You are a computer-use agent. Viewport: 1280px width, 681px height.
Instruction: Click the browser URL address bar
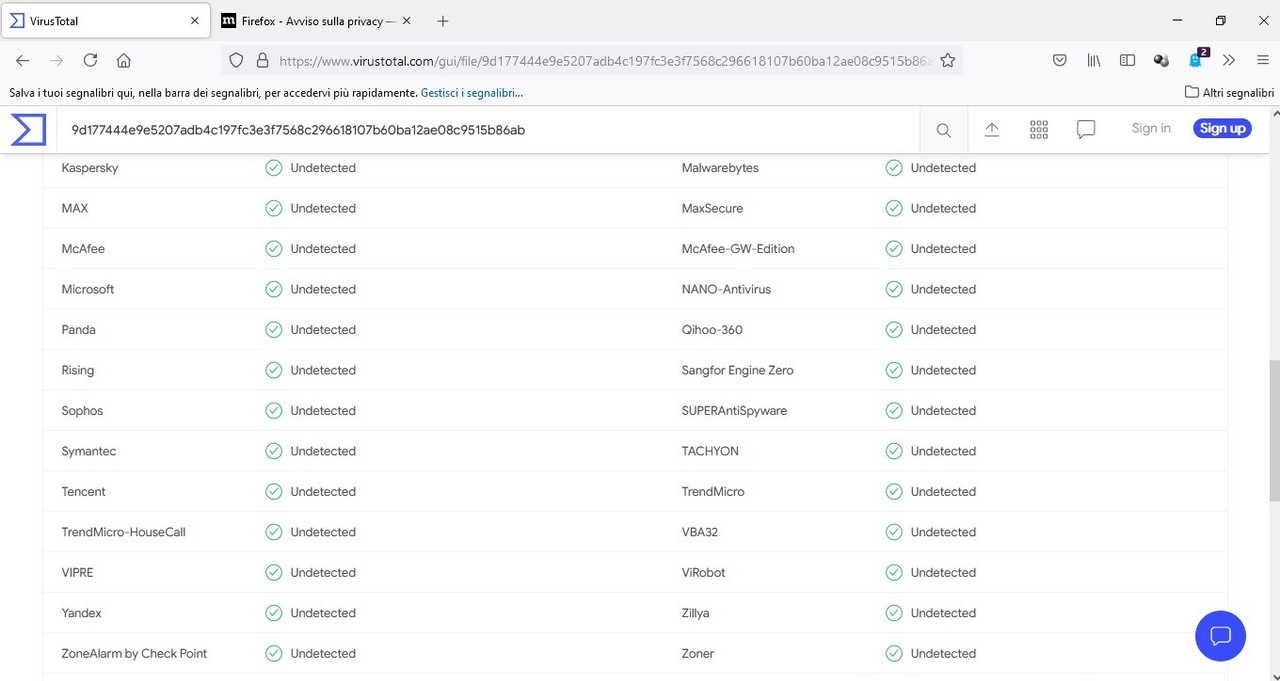coord(604,60)
